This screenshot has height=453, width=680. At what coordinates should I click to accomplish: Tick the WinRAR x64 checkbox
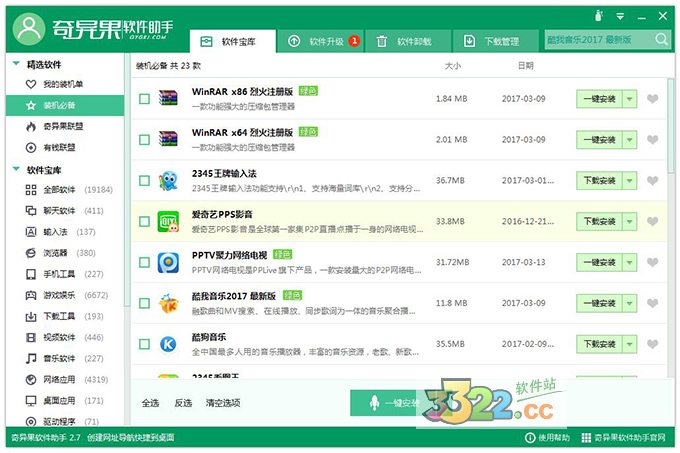tap(144, 140)
